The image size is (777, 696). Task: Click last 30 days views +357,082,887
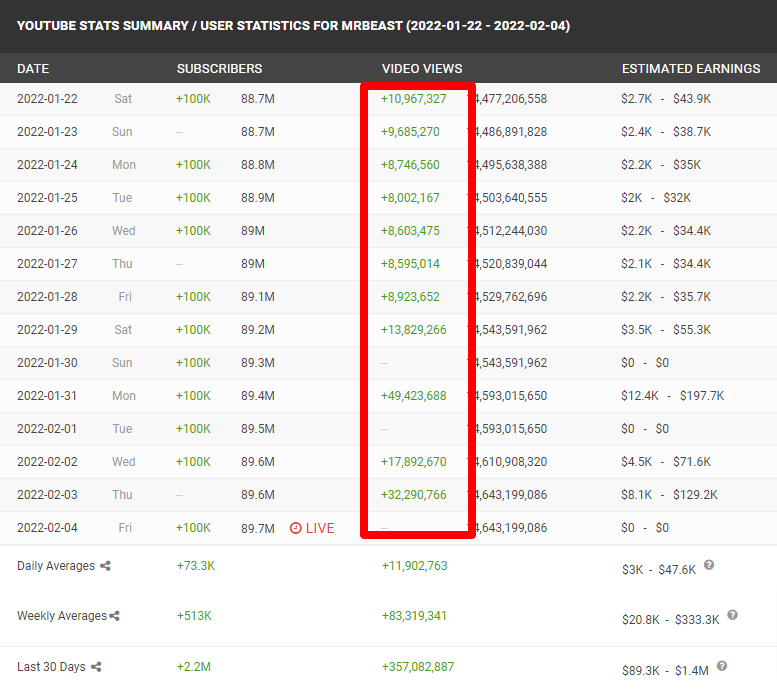418,667
